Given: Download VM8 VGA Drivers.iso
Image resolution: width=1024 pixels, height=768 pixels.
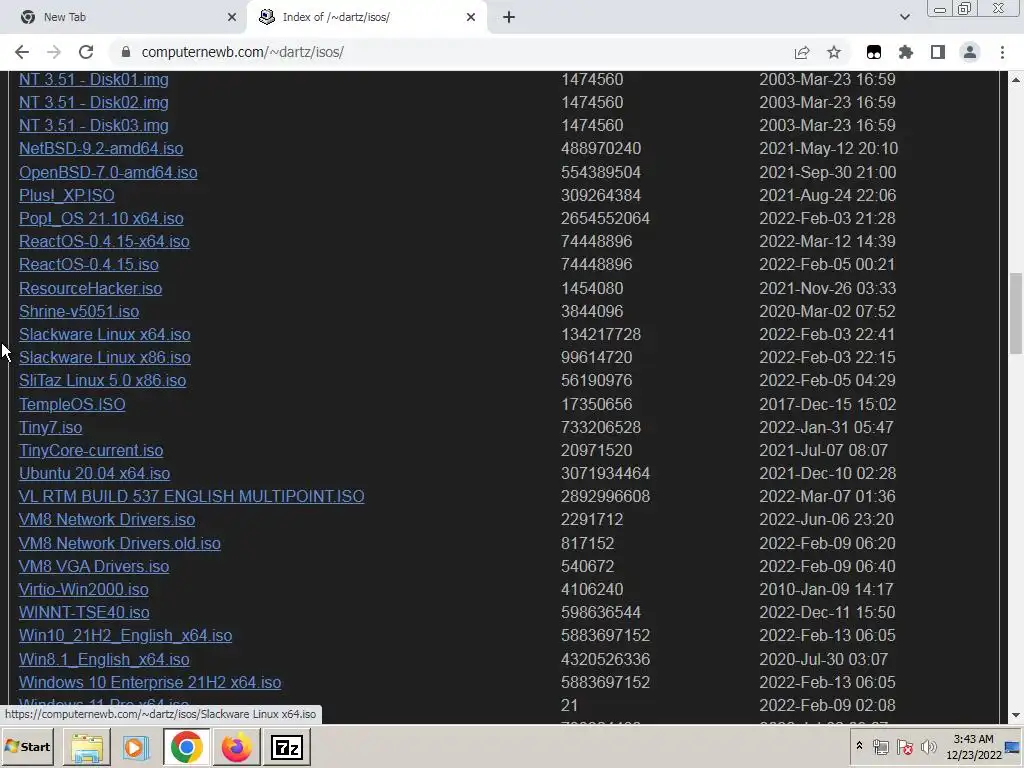Looking at the screenshot, I should coord(93,566).
